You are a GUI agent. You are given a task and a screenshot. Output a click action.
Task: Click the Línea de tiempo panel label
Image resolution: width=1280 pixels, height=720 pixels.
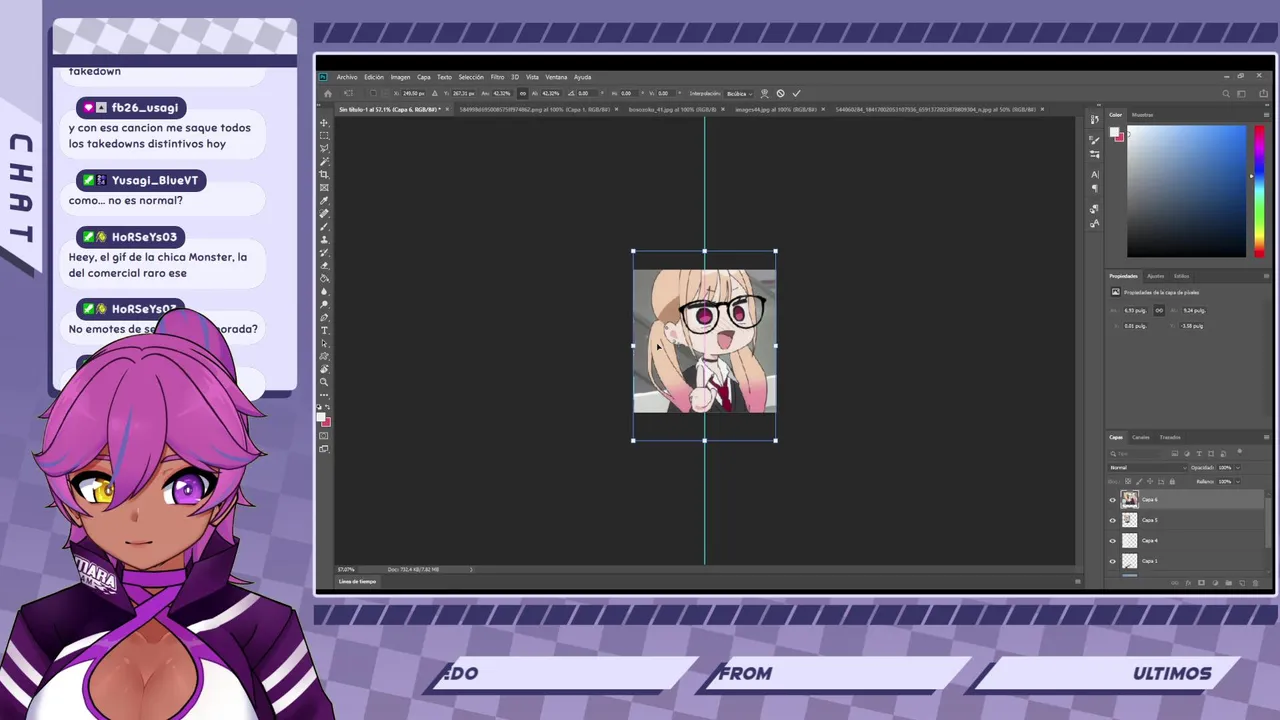coord(357,581)
